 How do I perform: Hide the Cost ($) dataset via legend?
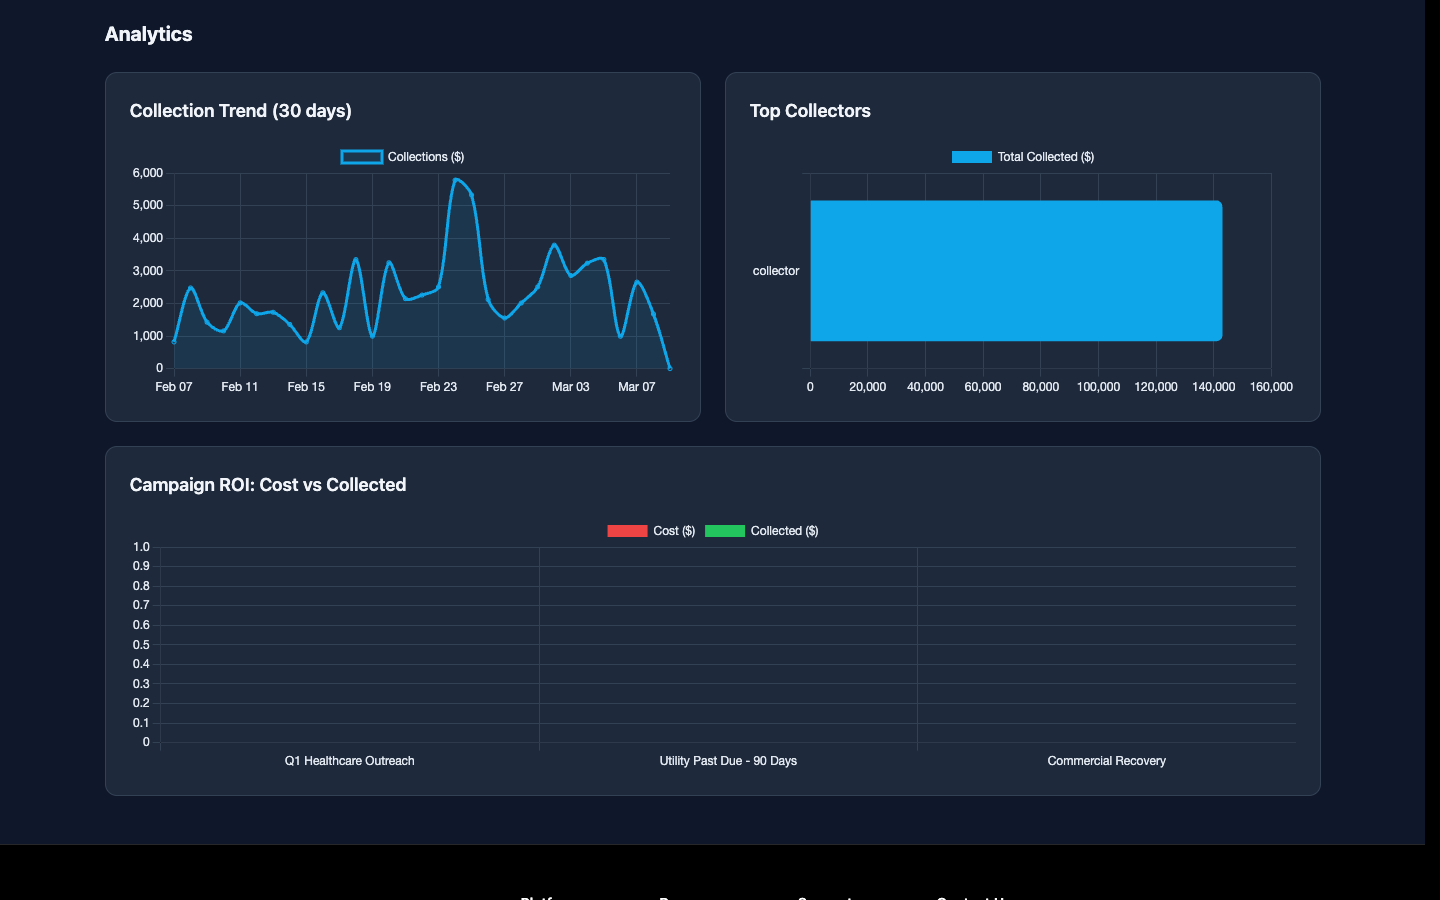651,531
